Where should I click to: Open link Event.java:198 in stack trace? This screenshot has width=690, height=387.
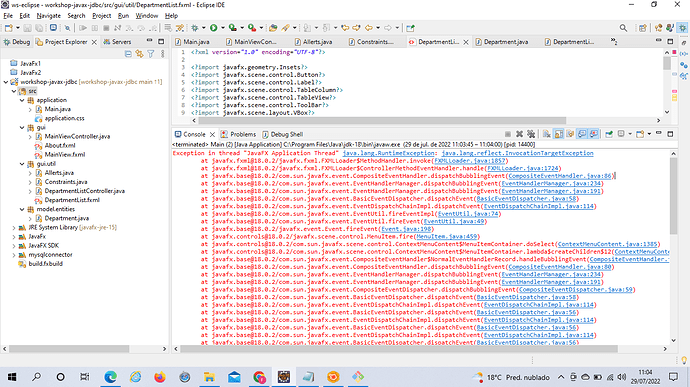[x=406, y=229]
